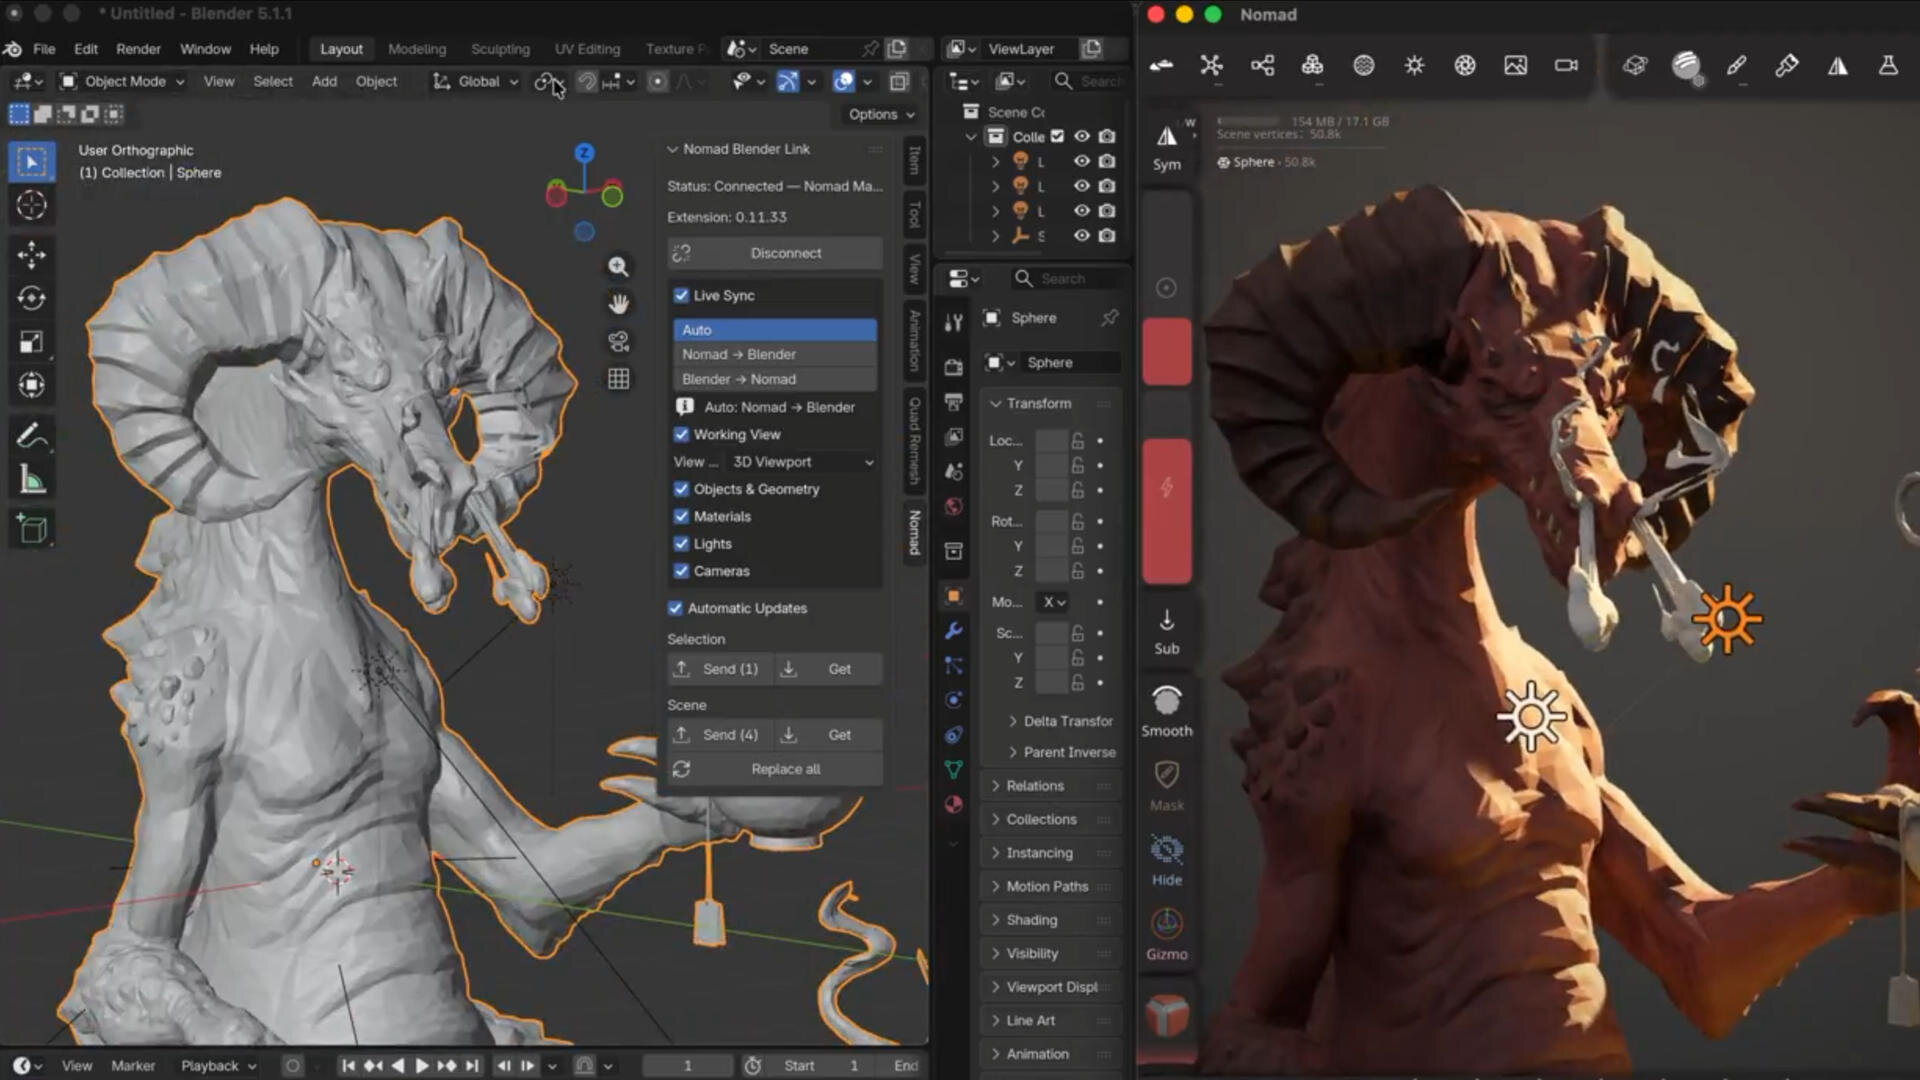
Task: Pick the Measure tool in Blender
Action: 31,480
